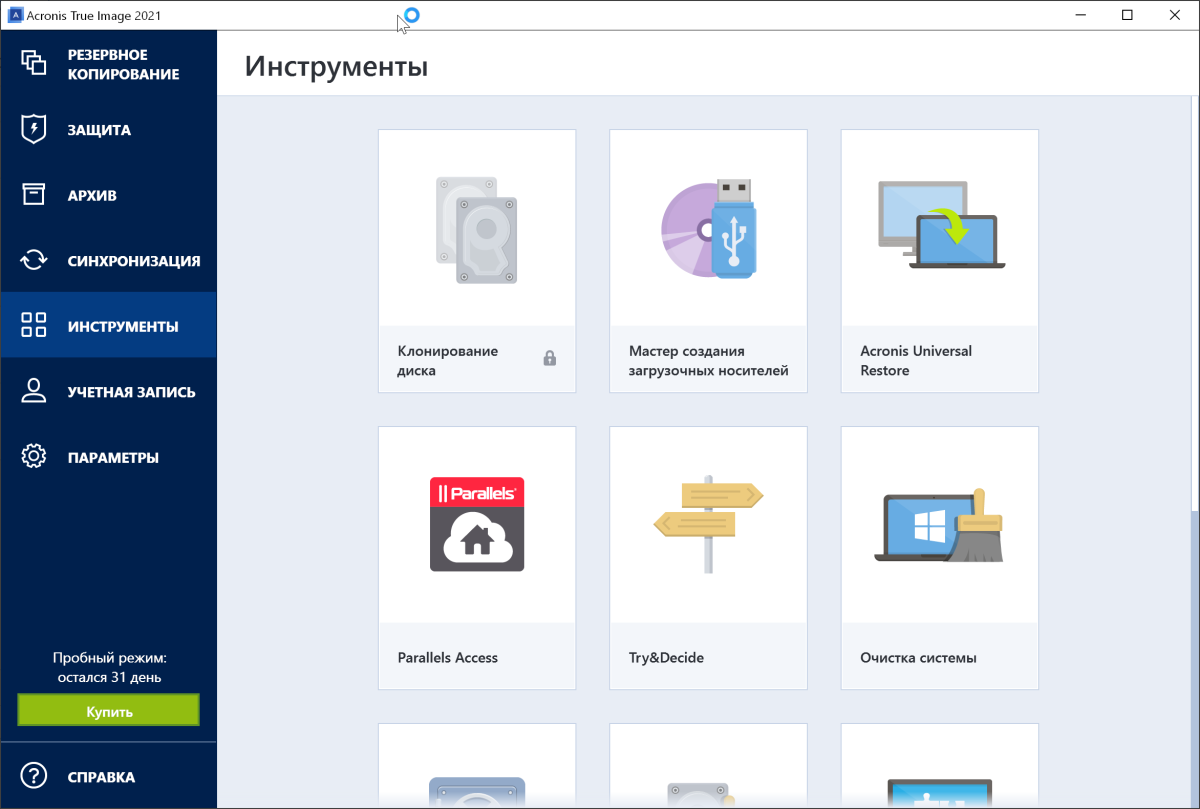Open Try&Decide label
1200x809 pixels.
[666, 658]
